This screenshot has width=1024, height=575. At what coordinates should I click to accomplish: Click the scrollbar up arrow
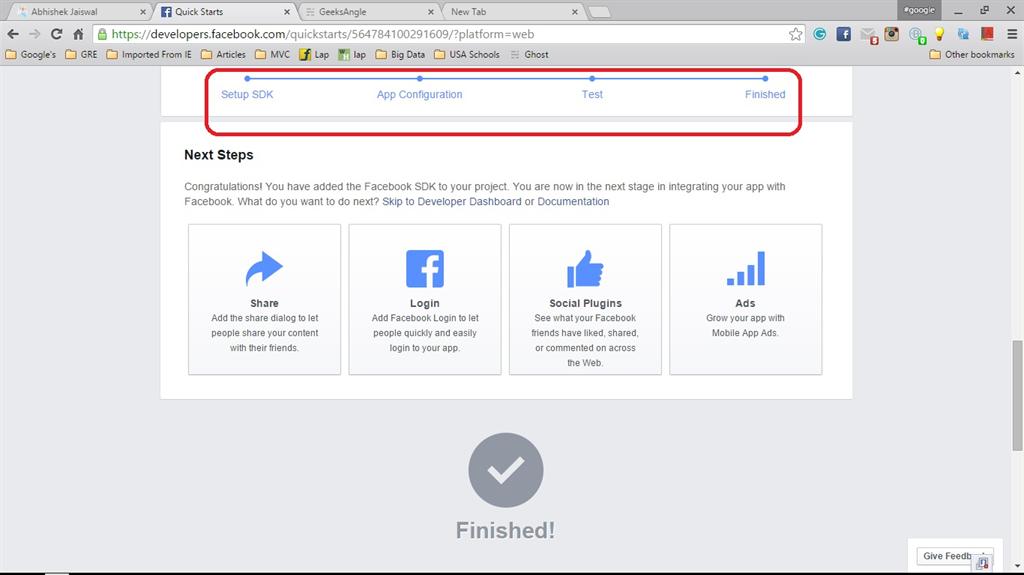[1017, 73]
